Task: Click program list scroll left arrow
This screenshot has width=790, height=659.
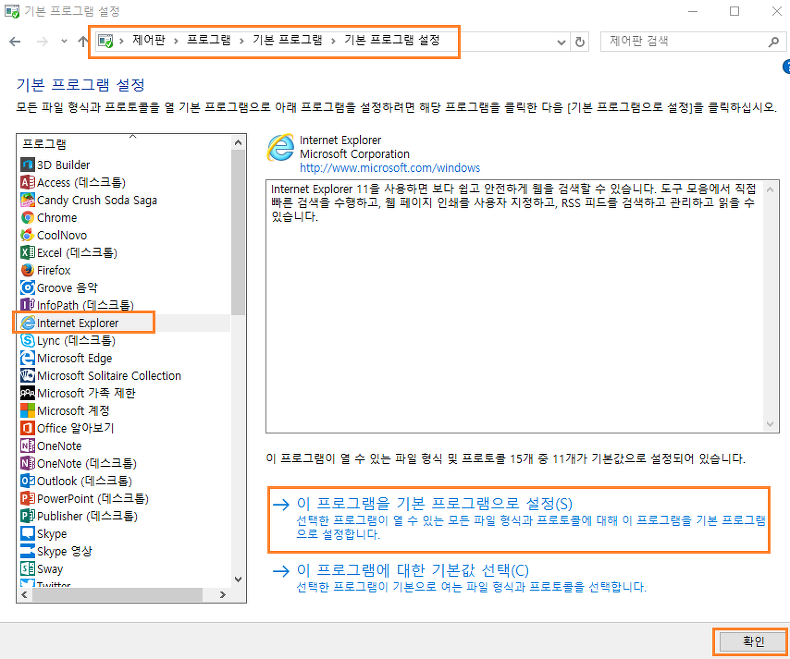Action: click(24, 595)
